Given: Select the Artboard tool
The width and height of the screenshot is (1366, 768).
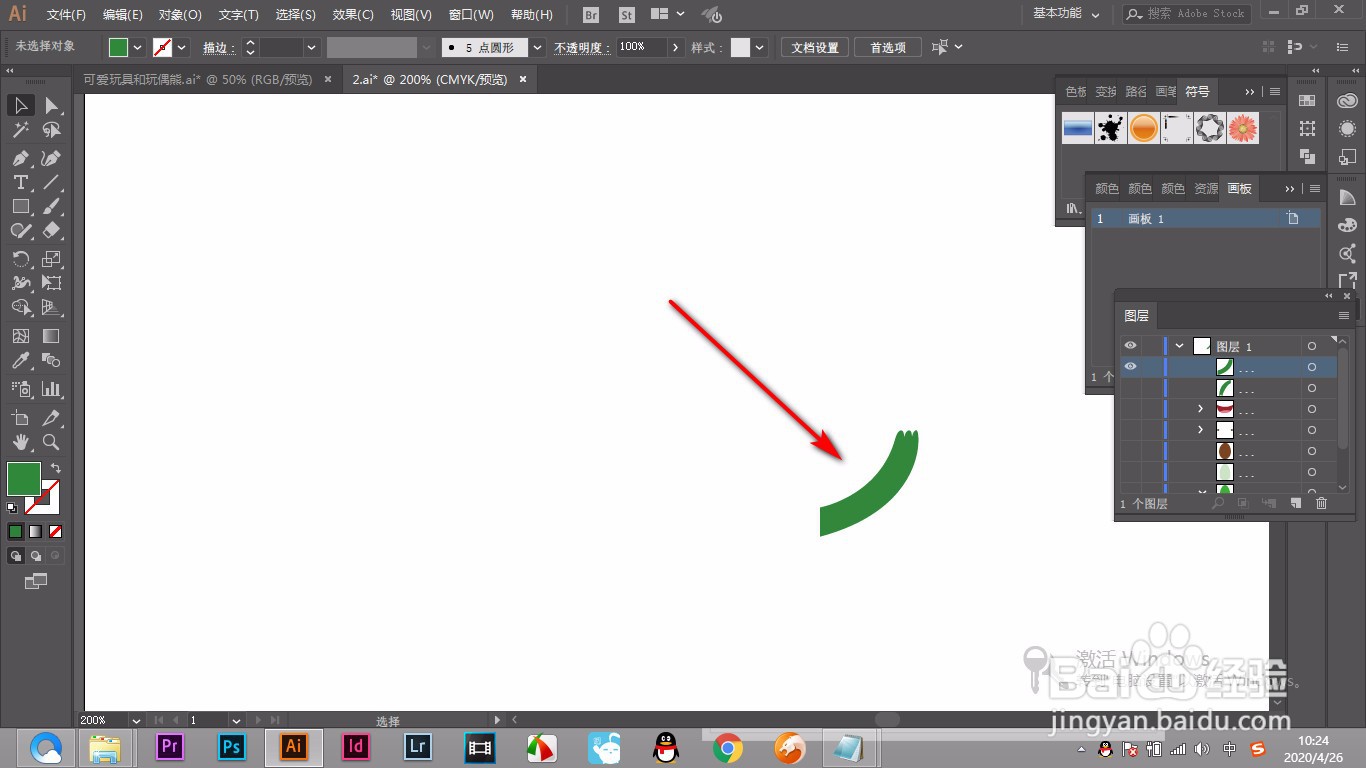Looking at the screenshot, I should point(20,418).
